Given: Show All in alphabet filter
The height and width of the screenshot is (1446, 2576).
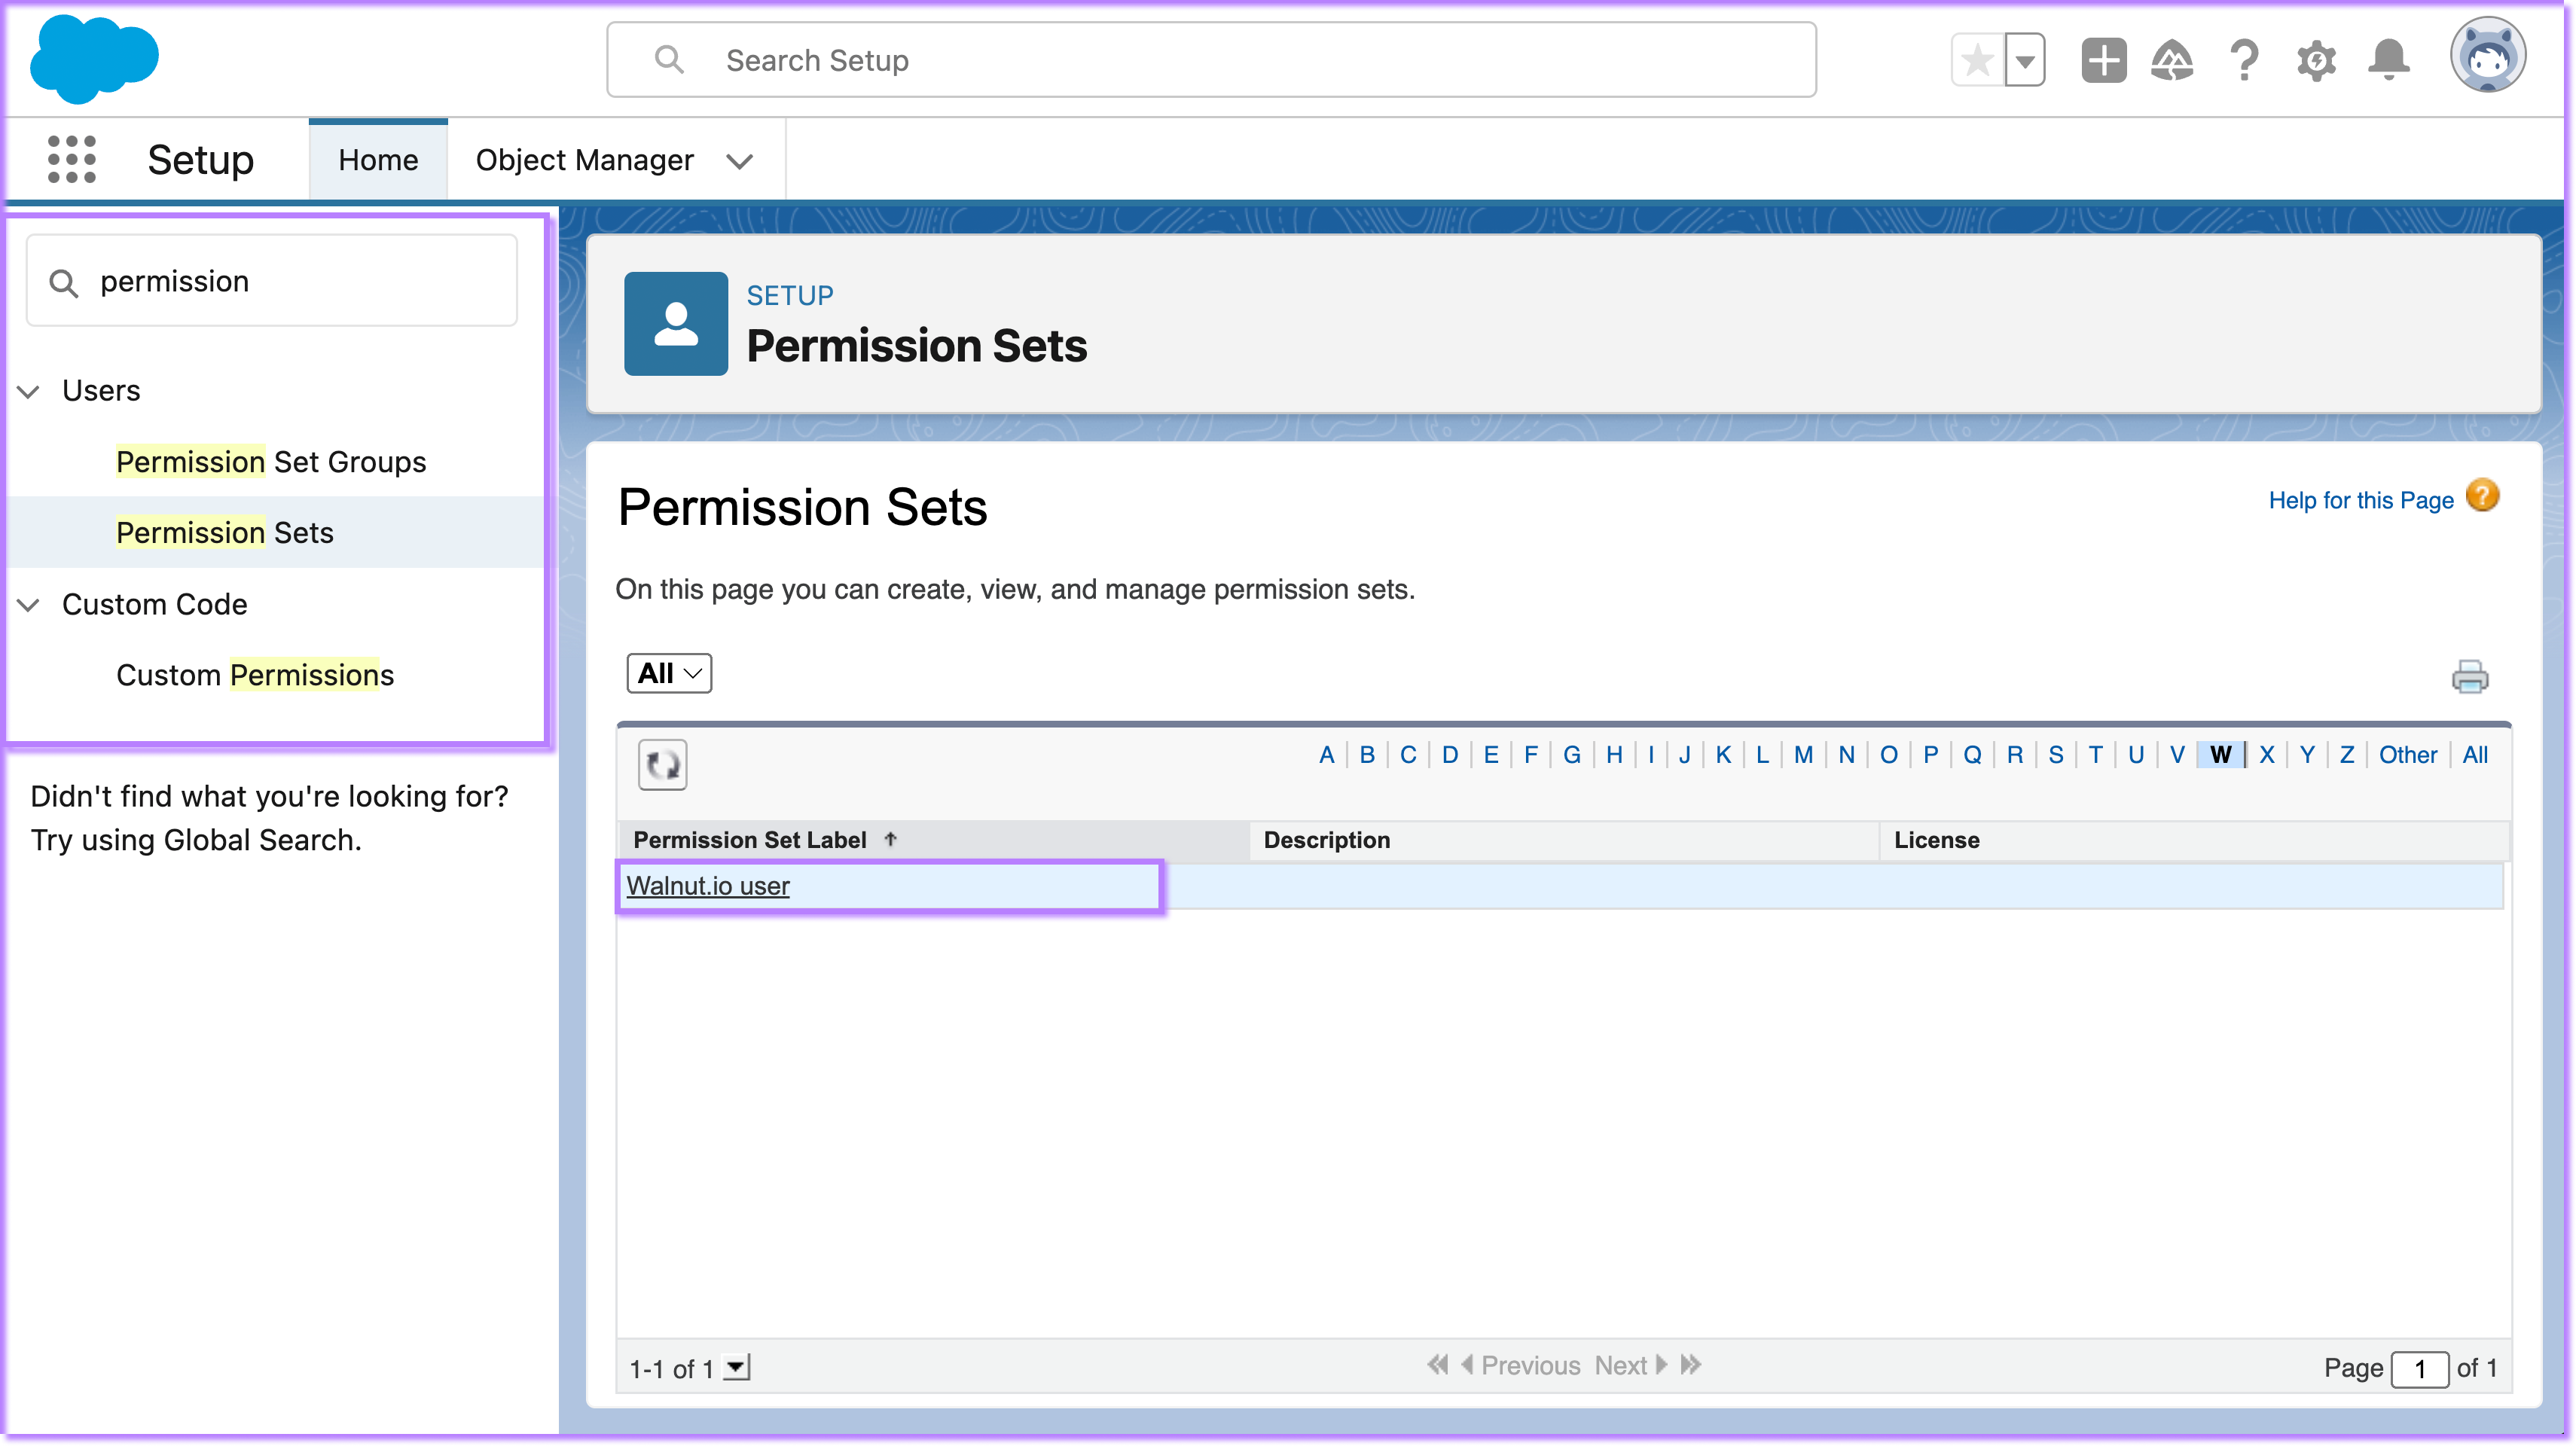Looking at the screenshot, I should (2475, 755).
